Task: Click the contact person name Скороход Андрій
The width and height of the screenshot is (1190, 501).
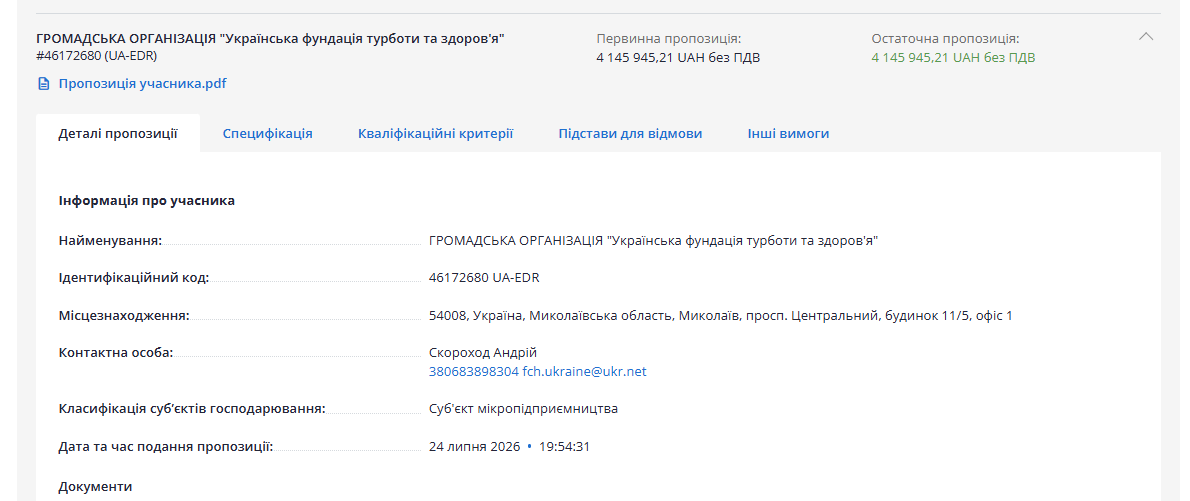Action: (483, 353)
